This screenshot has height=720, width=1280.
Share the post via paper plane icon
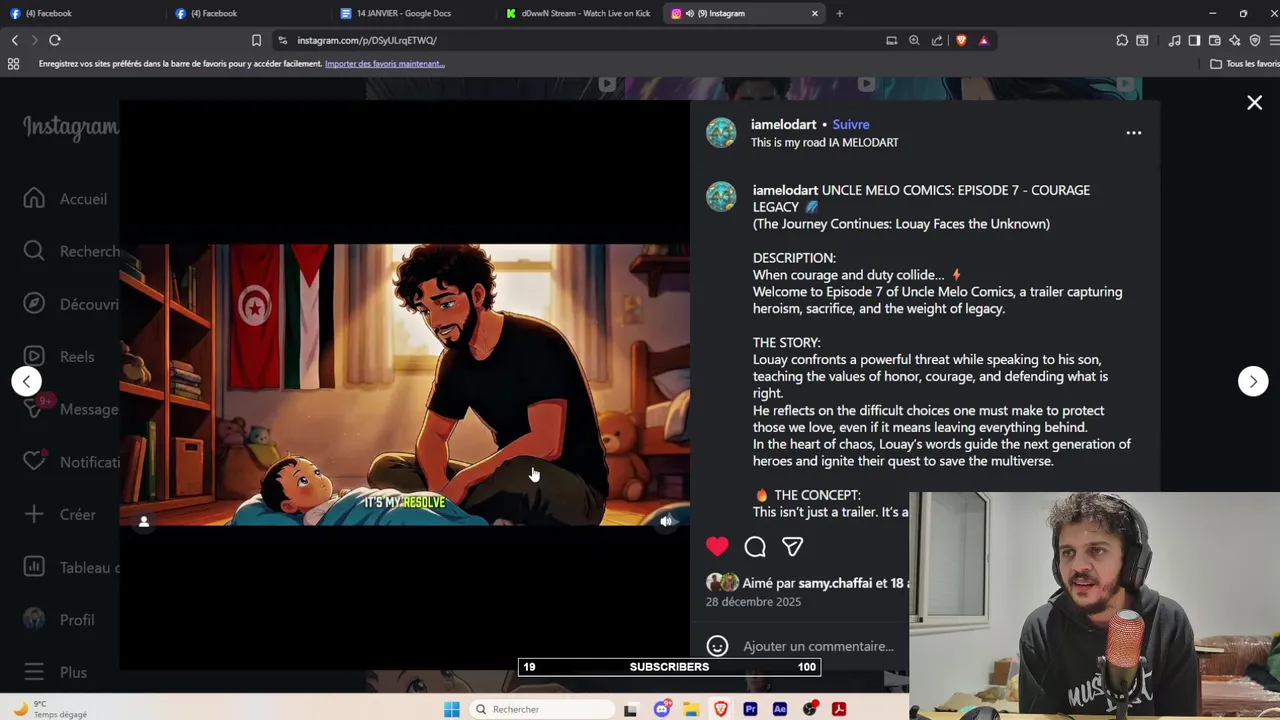pyautogui.click(x=792, y=546)
